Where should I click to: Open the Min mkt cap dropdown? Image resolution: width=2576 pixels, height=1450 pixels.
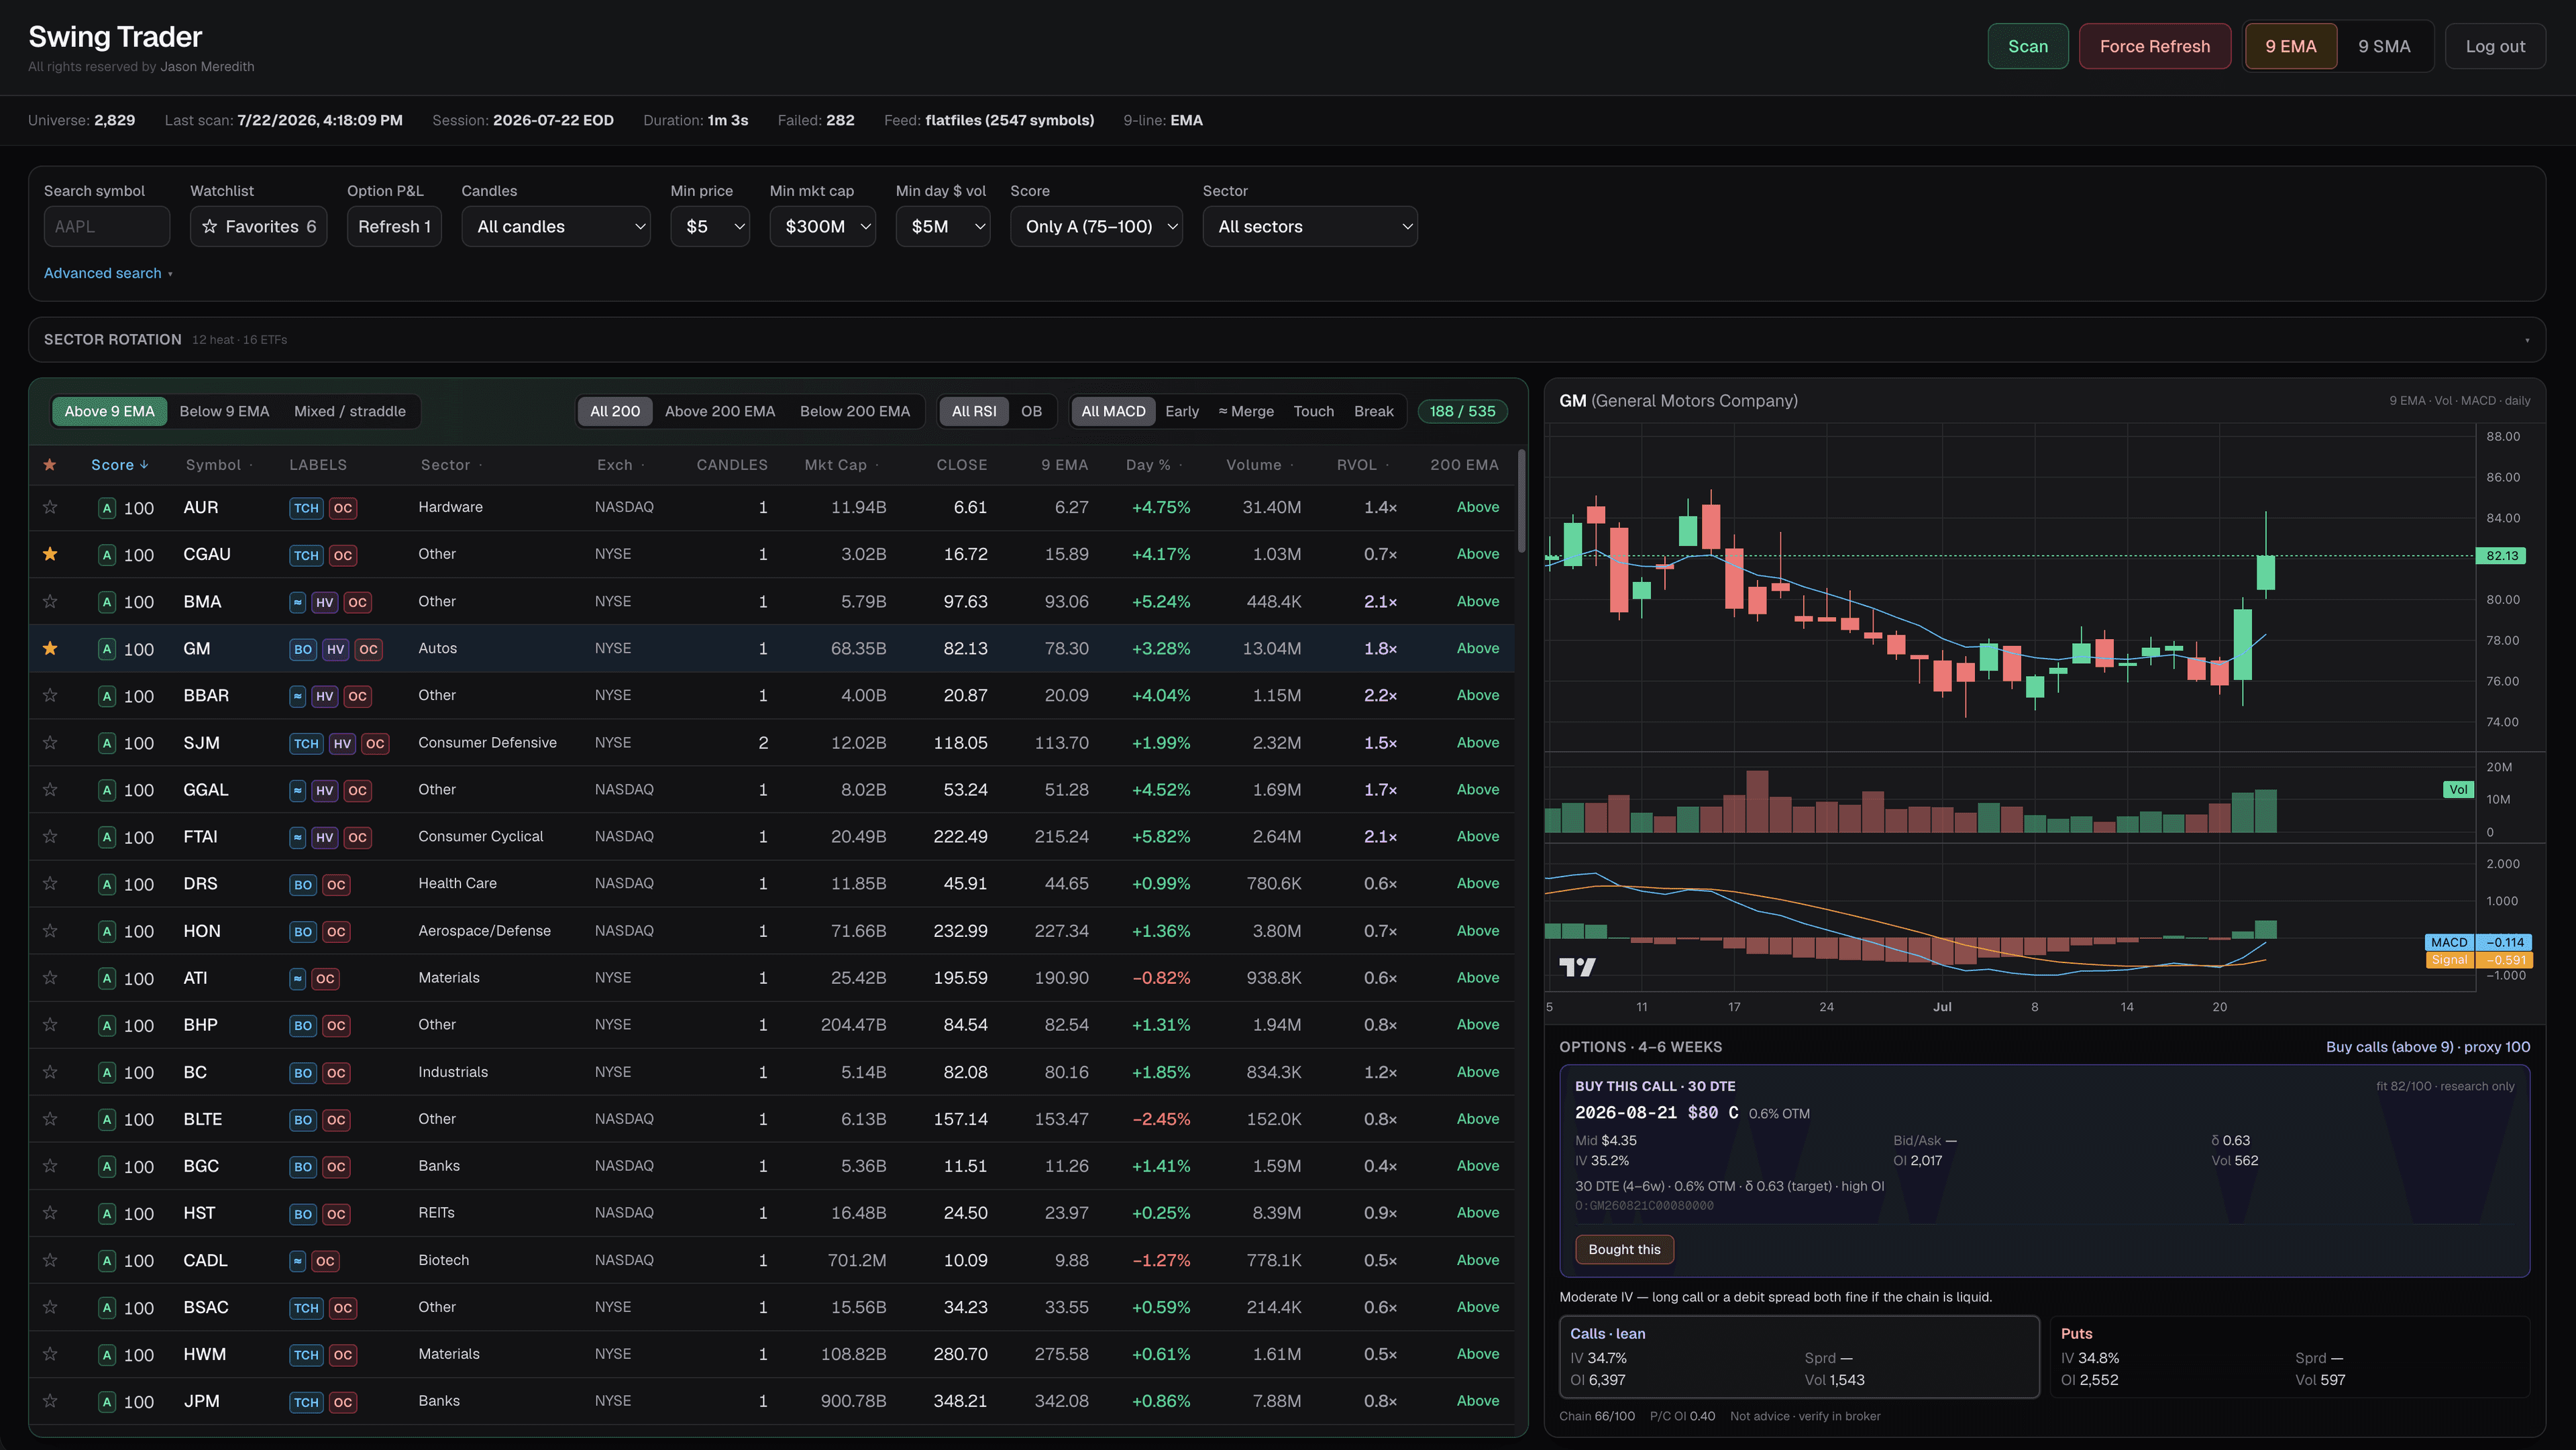[823, 227]
